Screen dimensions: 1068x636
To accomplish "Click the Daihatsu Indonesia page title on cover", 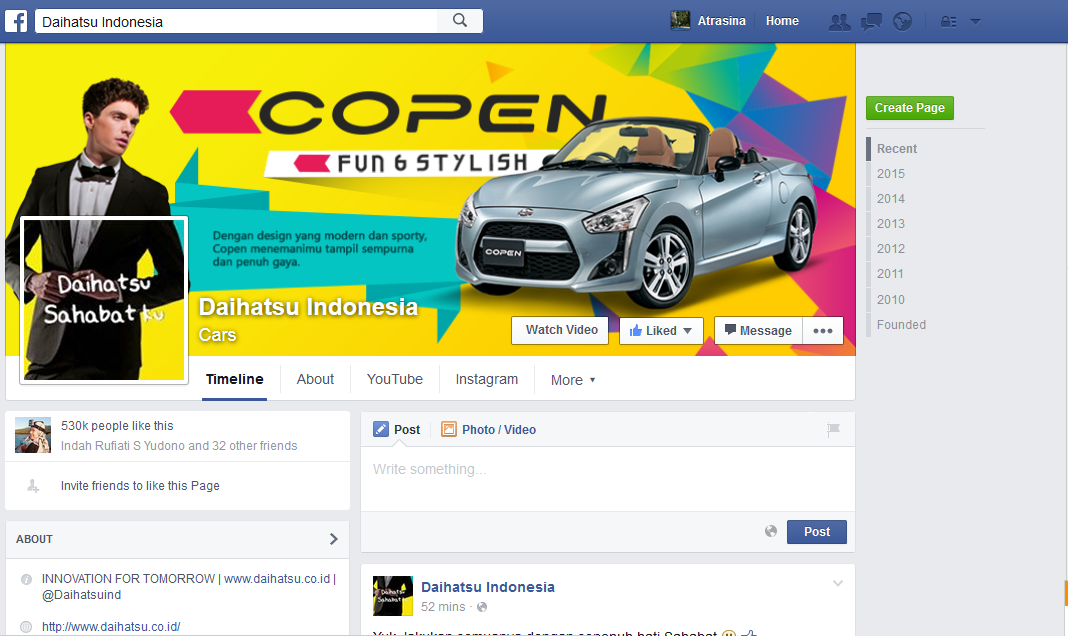I will pos(308,307).
